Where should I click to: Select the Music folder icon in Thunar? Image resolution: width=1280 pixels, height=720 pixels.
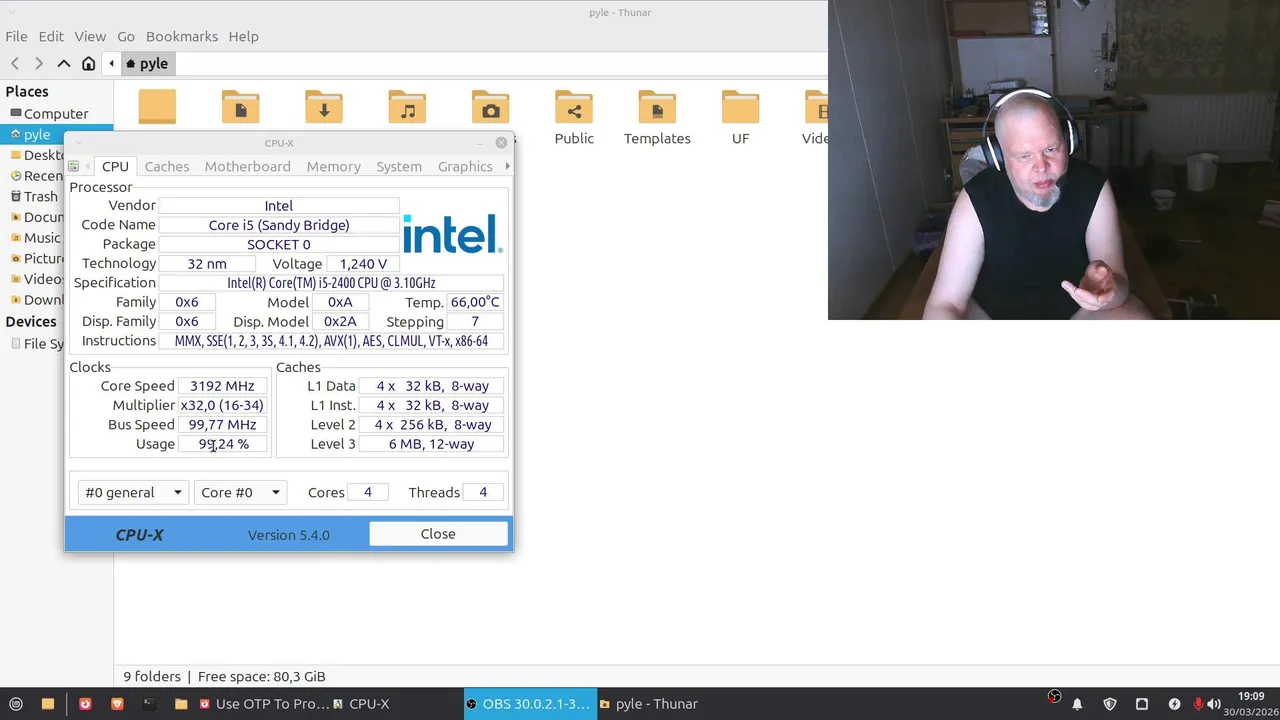point(407,108)
